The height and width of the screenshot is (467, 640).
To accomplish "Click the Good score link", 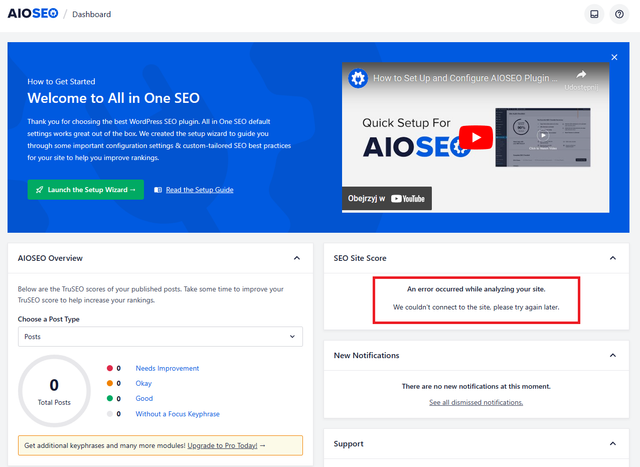I will (144, 398).
